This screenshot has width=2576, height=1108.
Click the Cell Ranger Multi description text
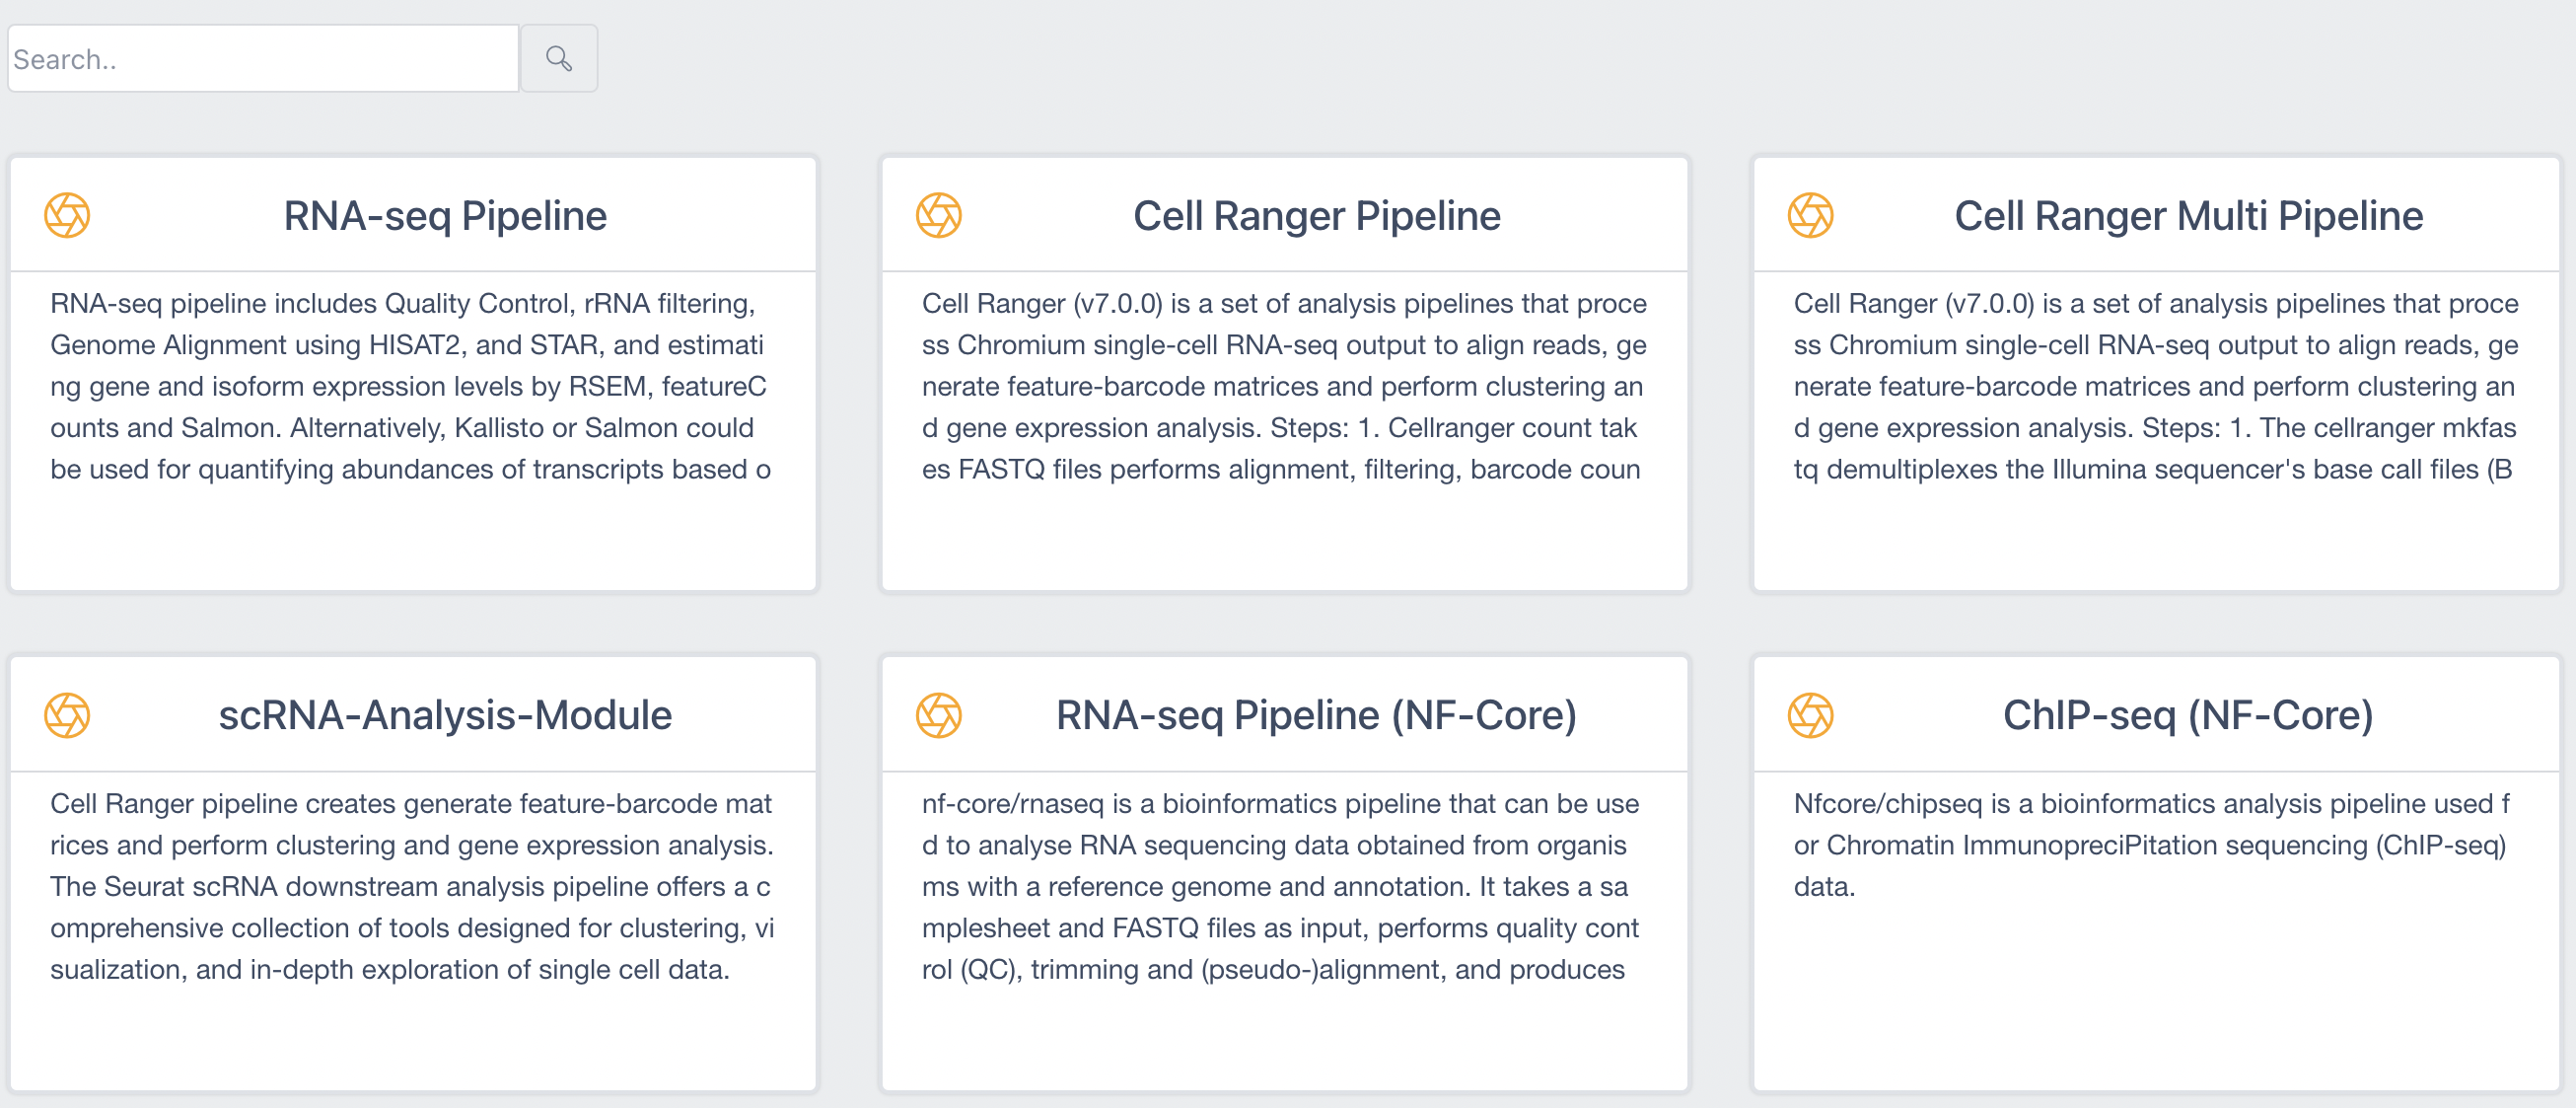click(x=2155, y=386)
